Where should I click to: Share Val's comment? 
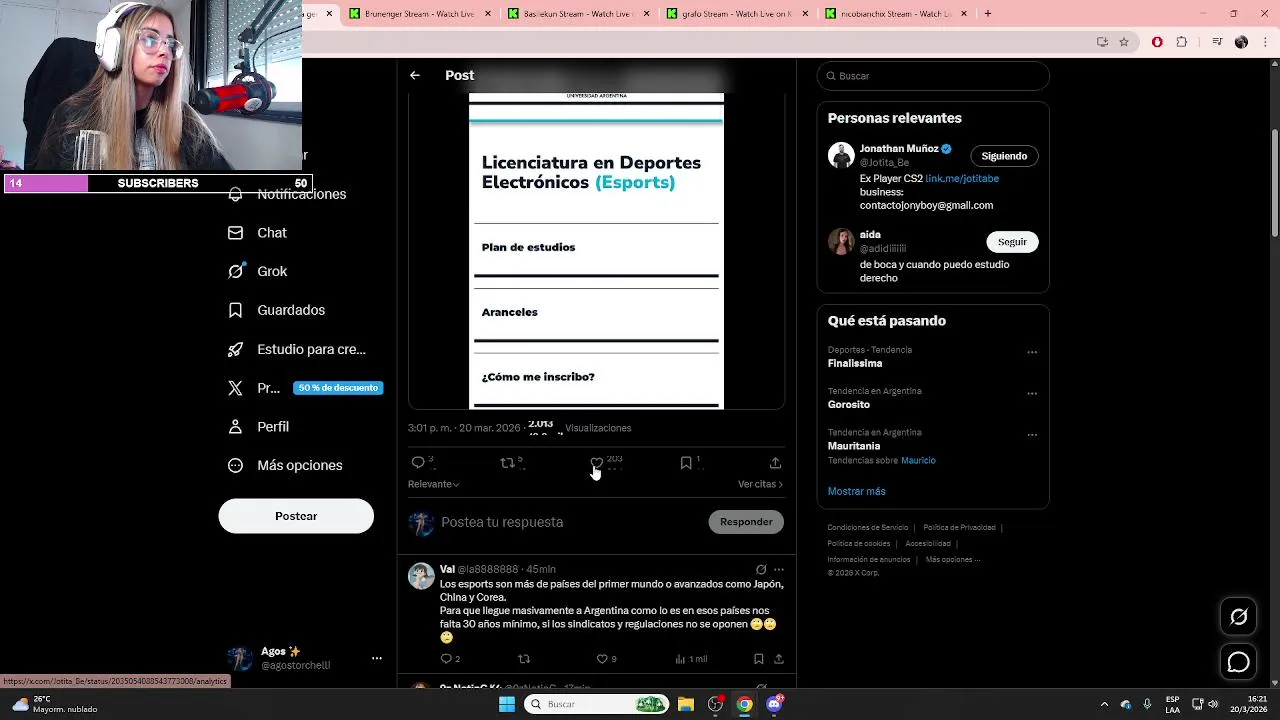[x=779, y=659]
